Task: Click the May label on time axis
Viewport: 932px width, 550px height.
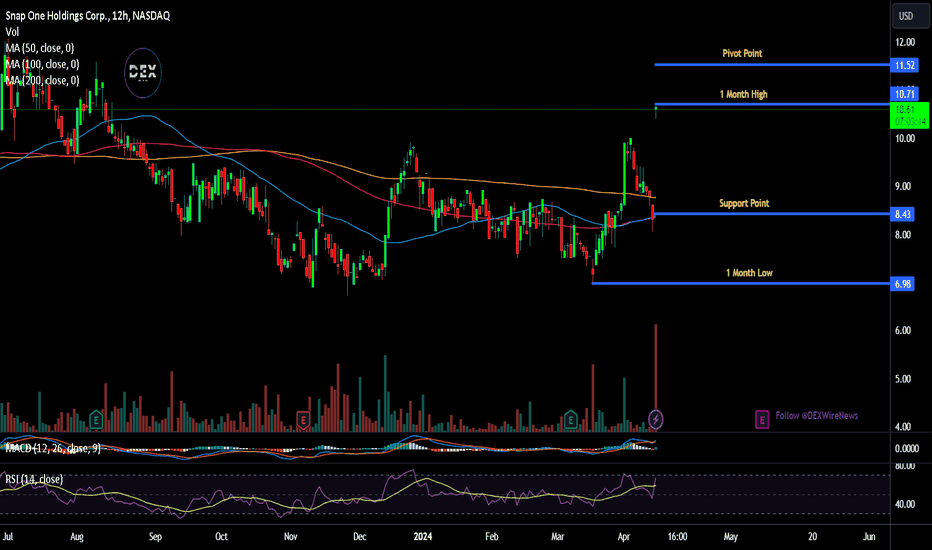Action: (x=731, y=536)
